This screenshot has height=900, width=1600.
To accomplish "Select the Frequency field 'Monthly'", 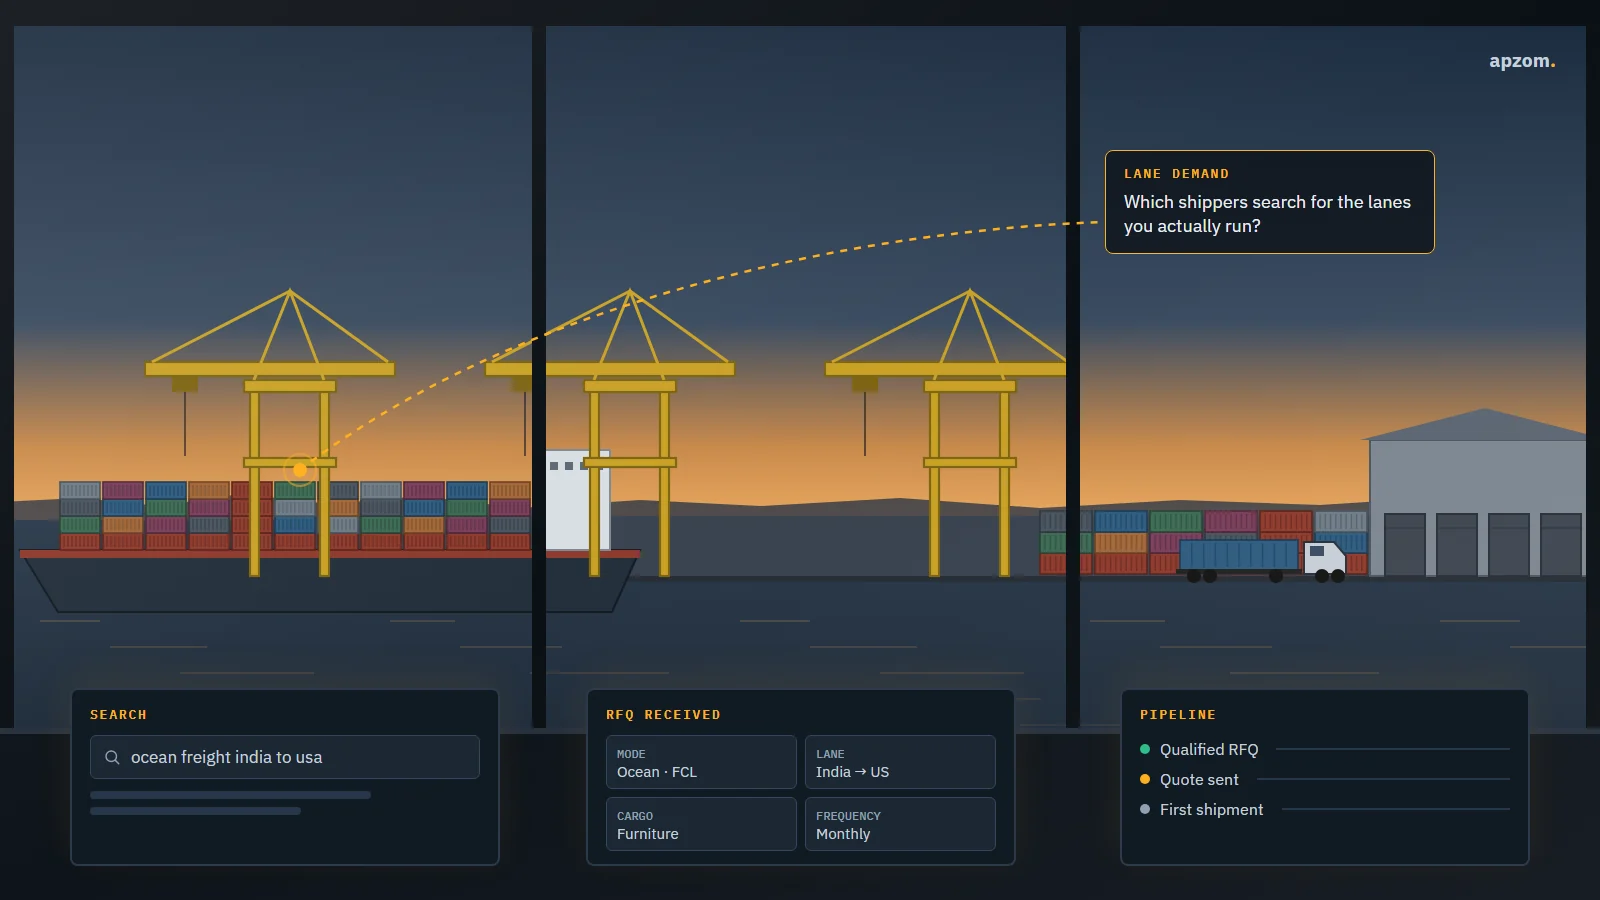I will click(900, 824).
